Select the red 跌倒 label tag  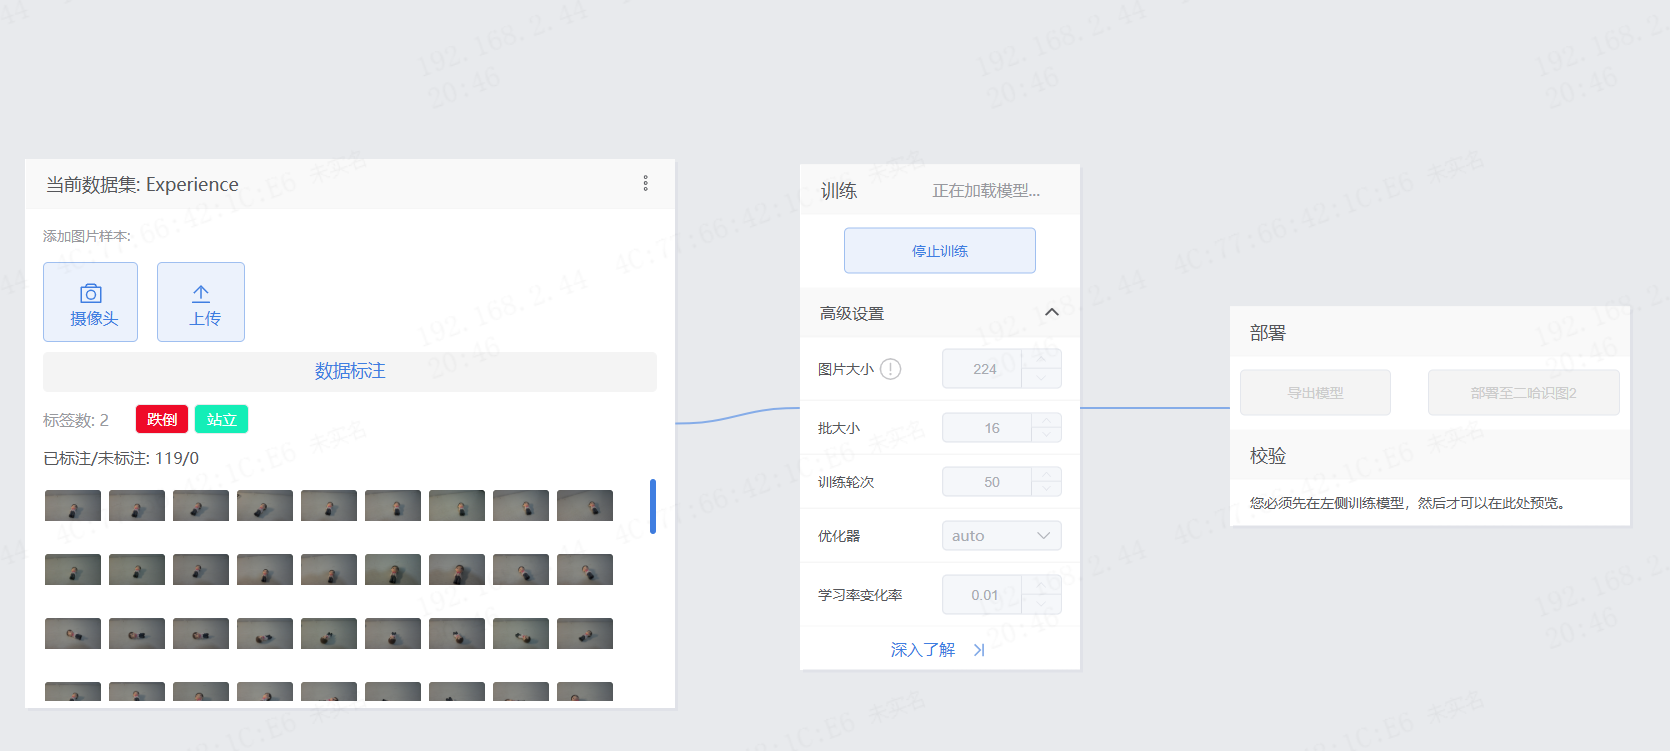click(x=162, y=419)
